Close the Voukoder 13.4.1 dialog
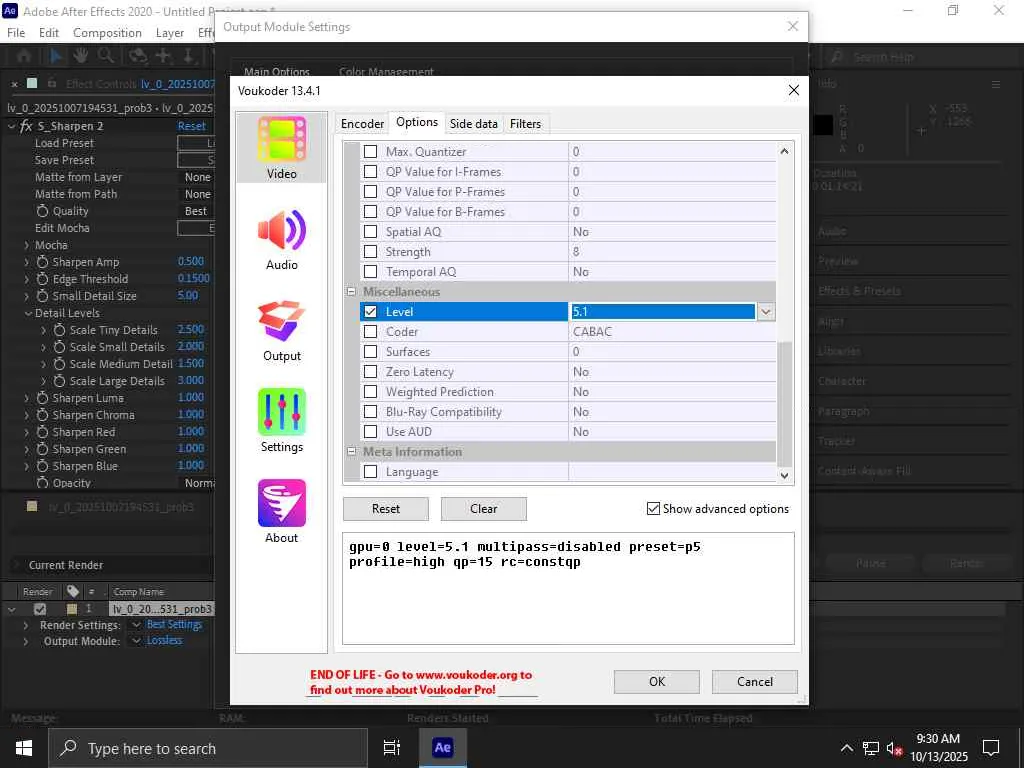This screenshot has height=768, width=1024. click(793, 90)
